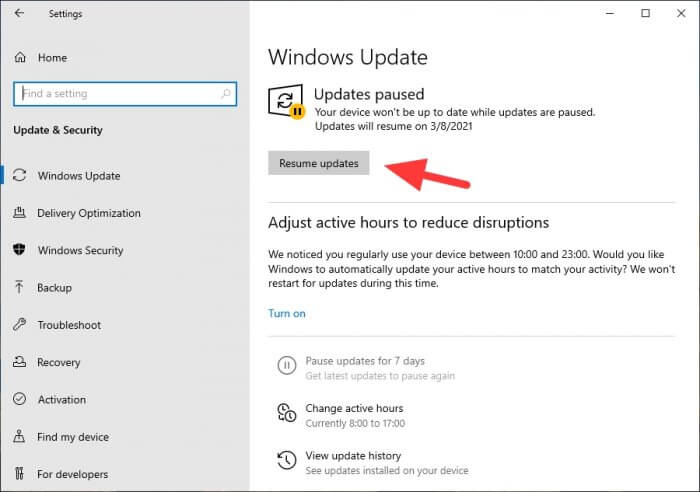The image size is (700, 492).
Task: Open Backup settings
Action: (x=54, y=288)
